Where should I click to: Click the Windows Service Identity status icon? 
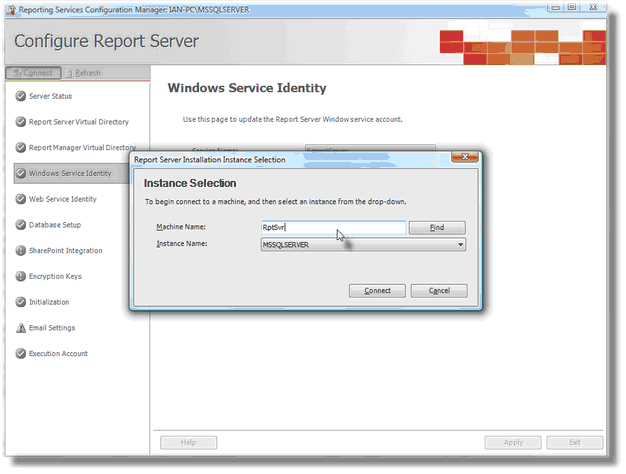point(20,173)
